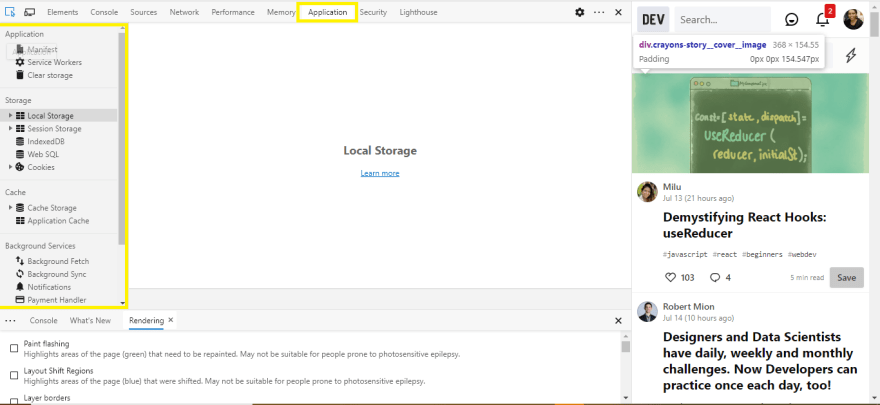Click the Notifications bell icon in sidebar

pos(20,287)
